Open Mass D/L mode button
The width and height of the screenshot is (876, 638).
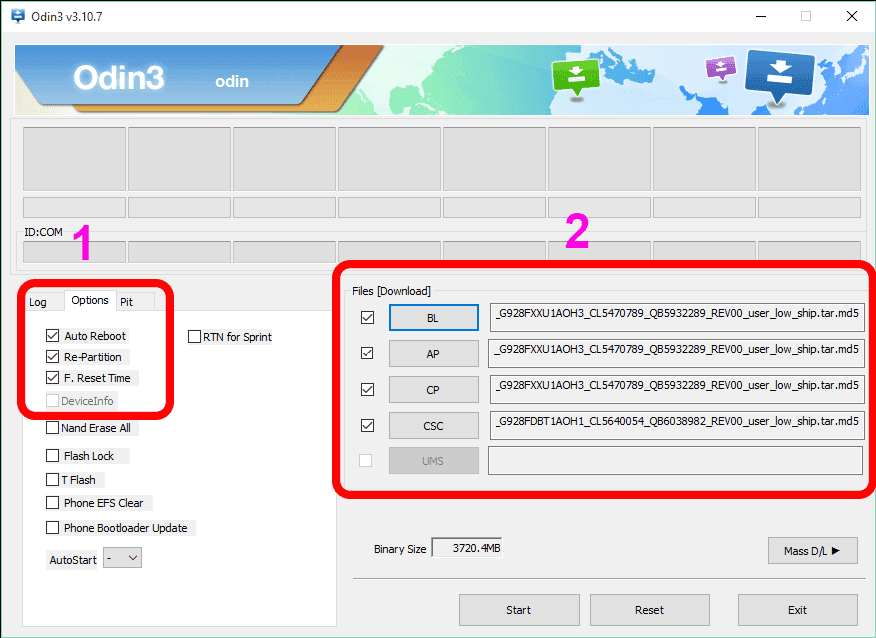[813, 551]
